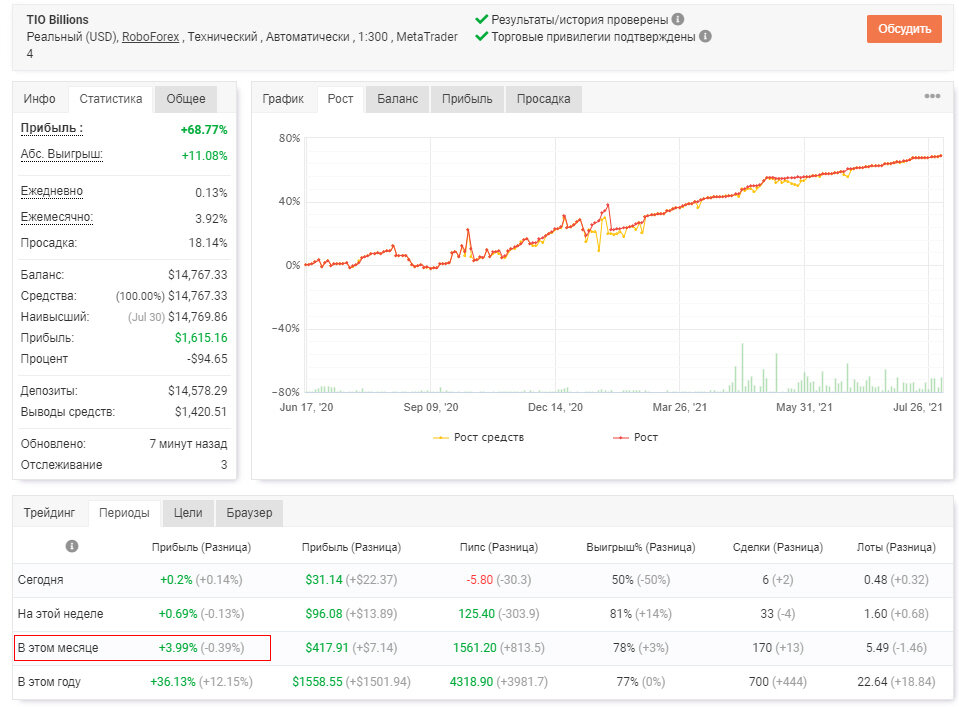Image resolution: width=959 pixels, height=707 pixels.
Task: Click the +36.13% yearly gain cell
Action: click(x=201, y=681)
